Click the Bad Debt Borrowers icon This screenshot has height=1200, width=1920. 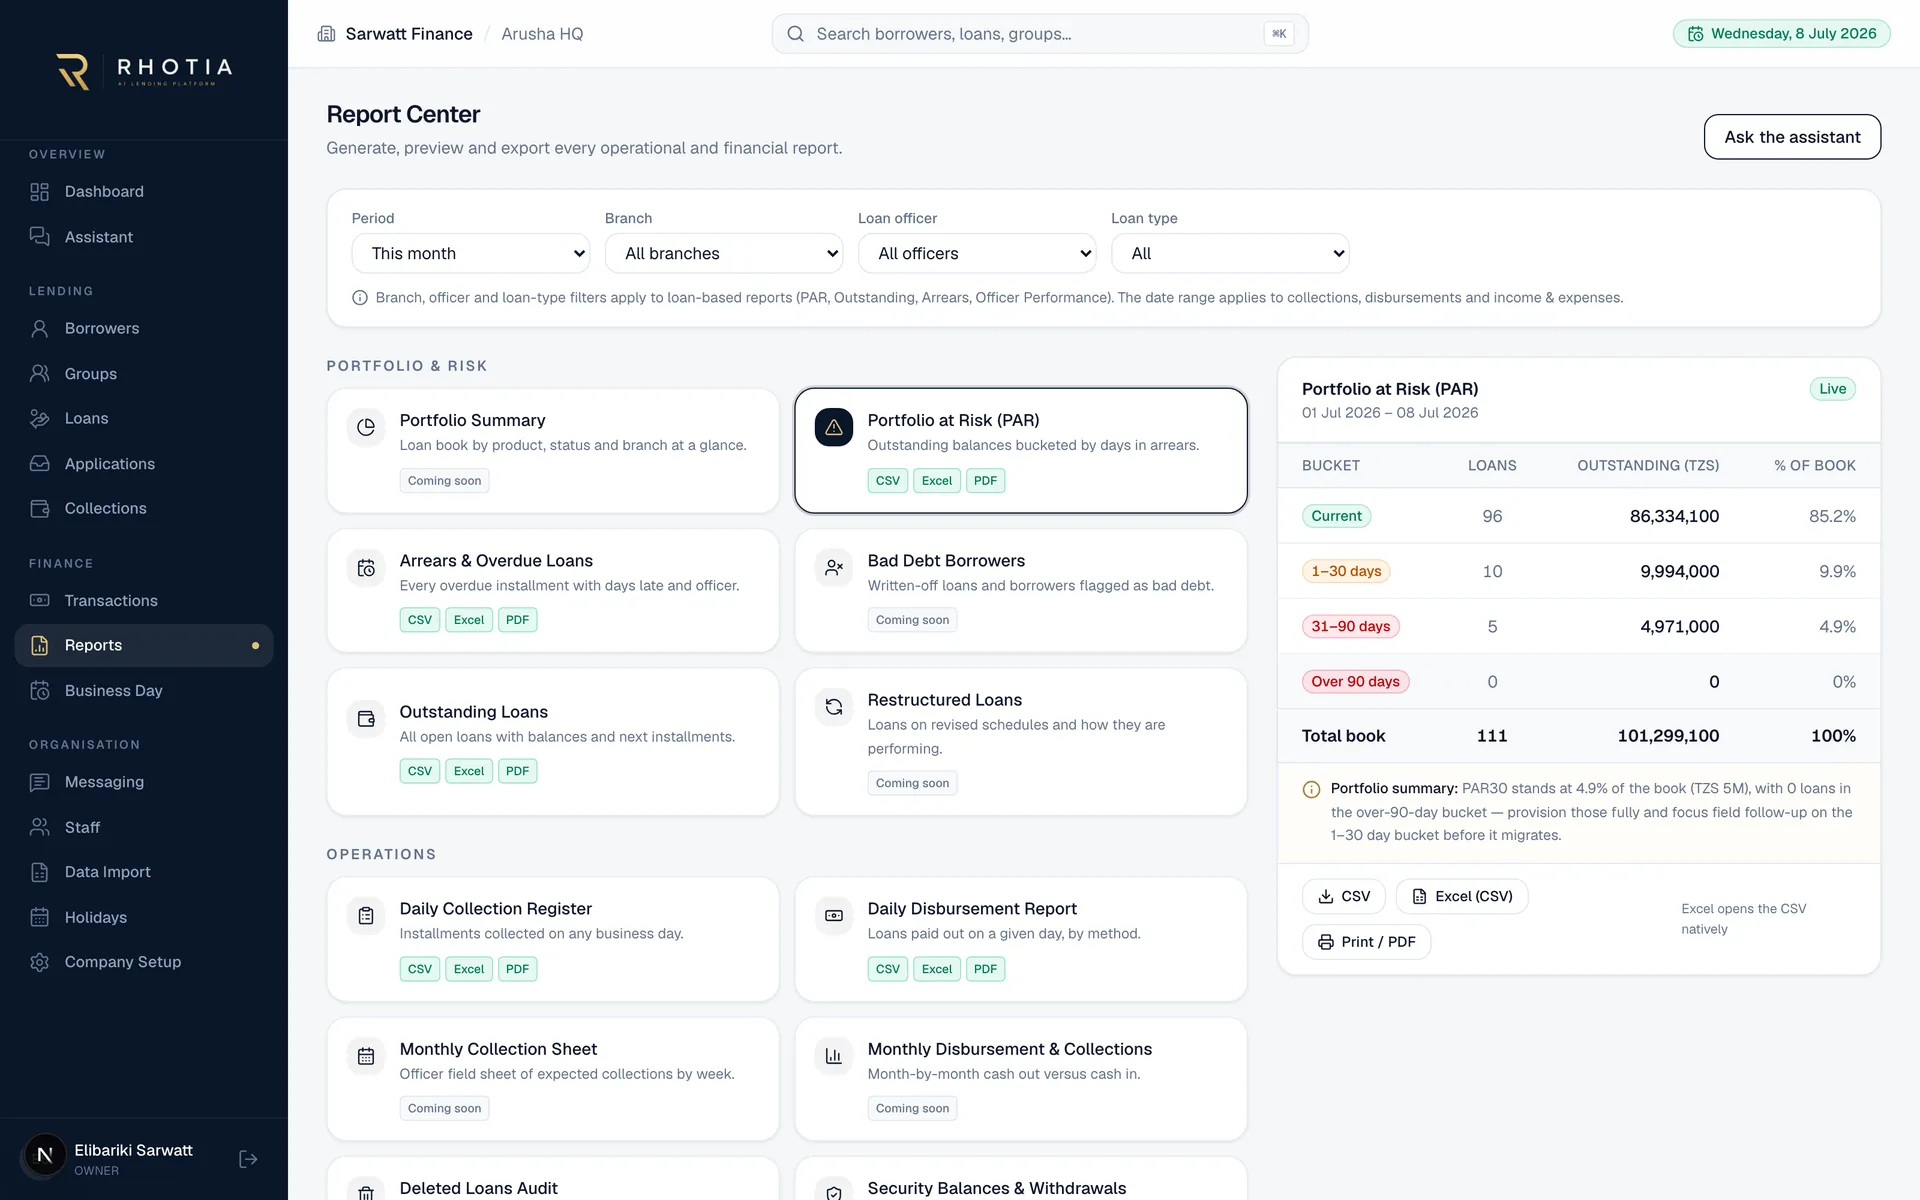(834, 568)
